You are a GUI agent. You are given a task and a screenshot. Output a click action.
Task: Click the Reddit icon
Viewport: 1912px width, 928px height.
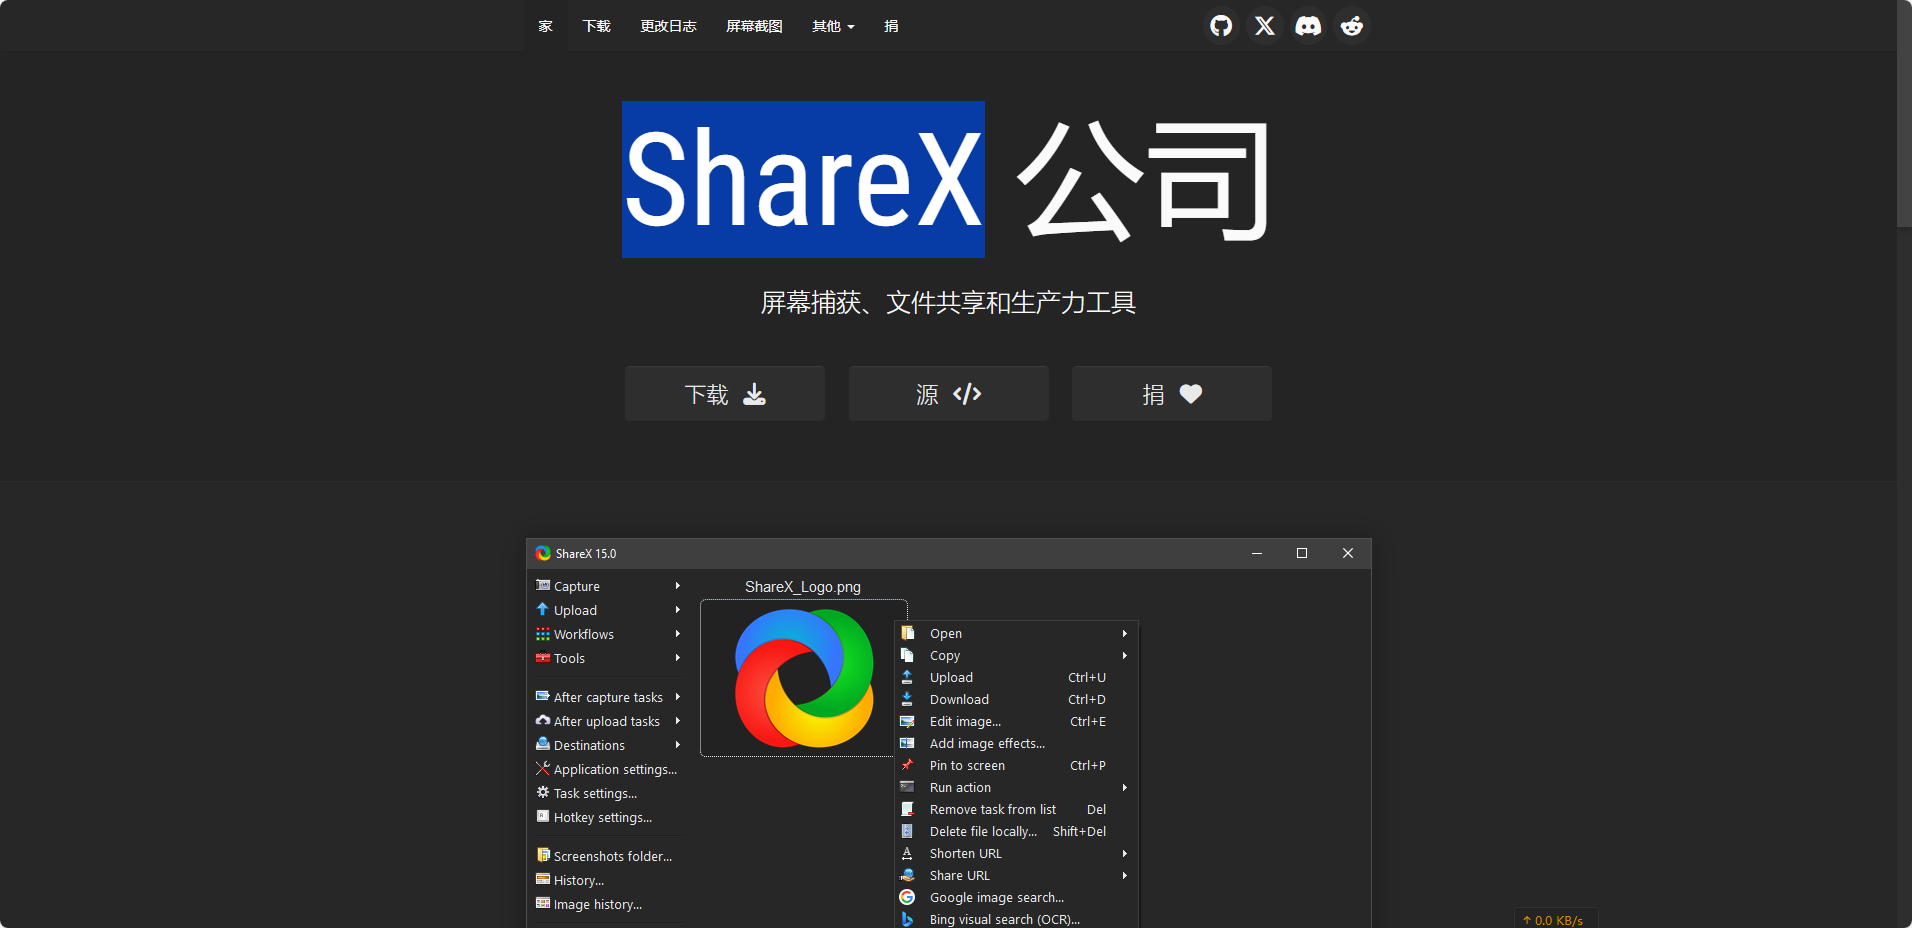click(1352, 26)
